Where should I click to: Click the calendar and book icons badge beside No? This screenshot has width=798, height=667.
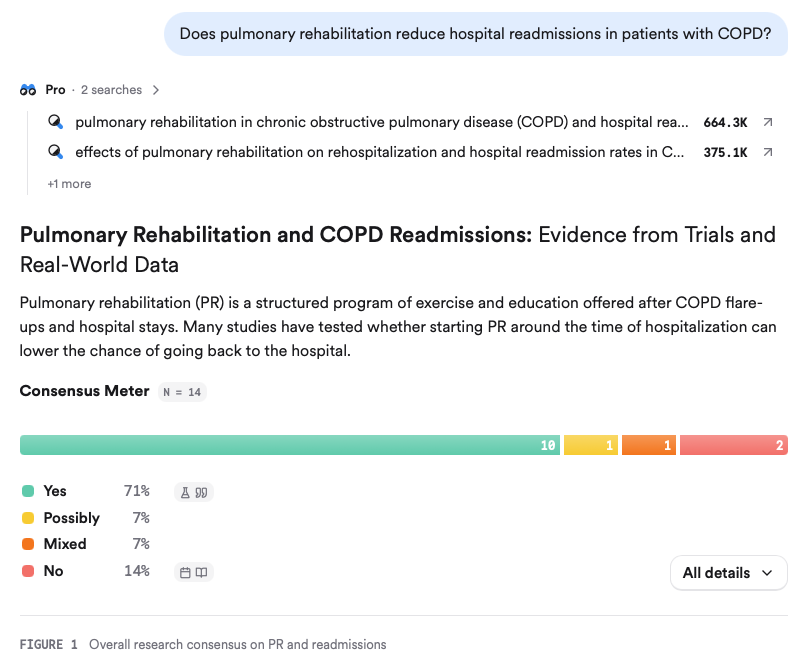194,572
